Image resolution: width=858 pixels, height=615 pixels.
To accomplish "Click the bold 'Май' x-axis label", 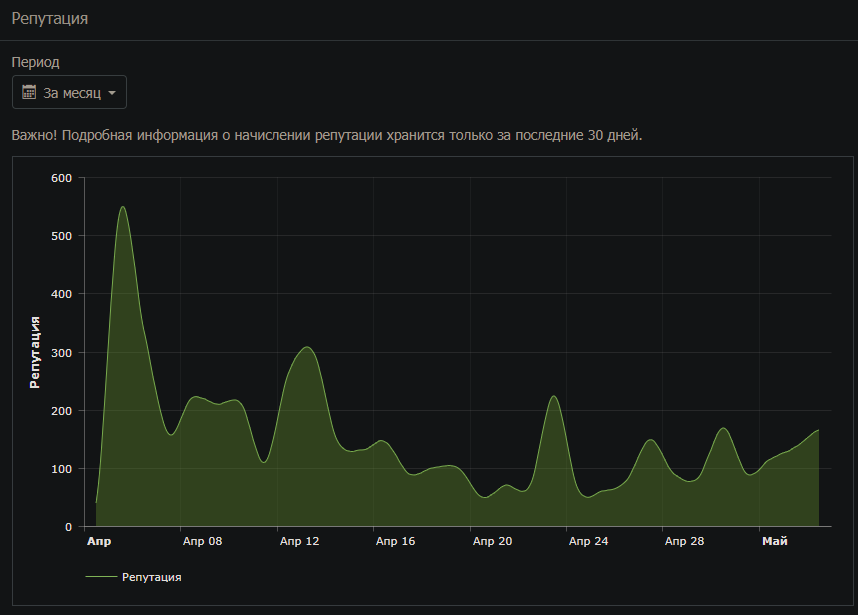I will point(774,541).
